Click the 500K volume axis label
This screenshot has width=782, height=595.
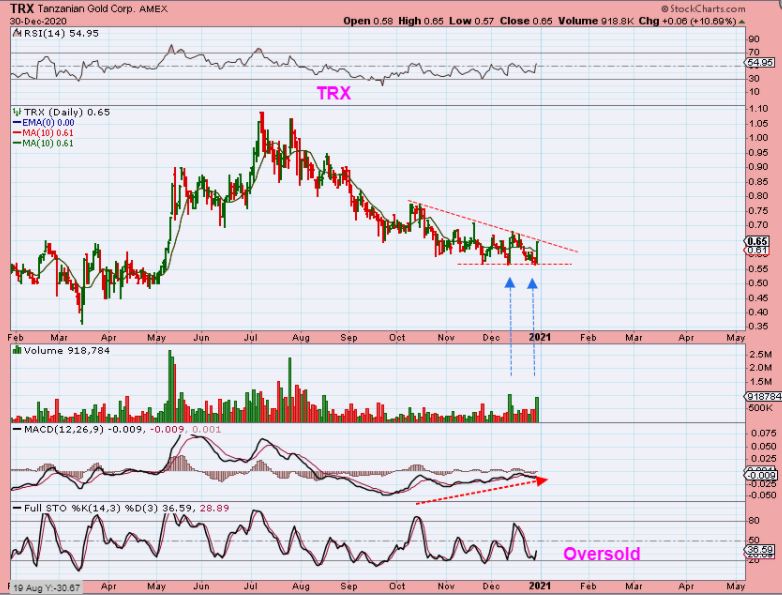pos(761,408)
